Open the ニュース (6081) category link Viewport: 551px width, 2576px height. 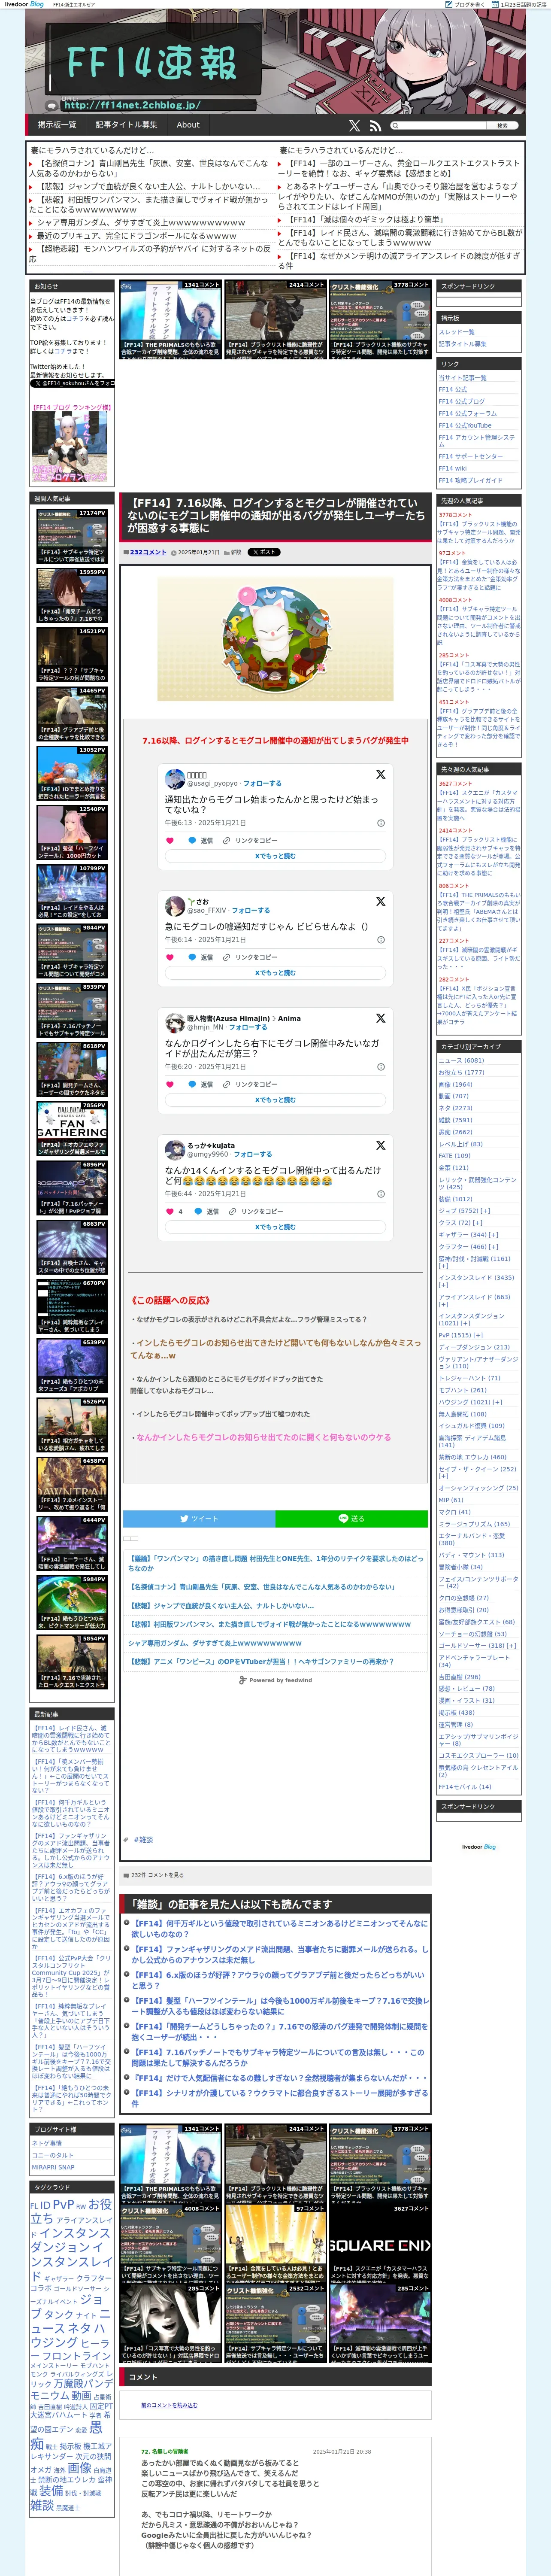[461, 1060]
